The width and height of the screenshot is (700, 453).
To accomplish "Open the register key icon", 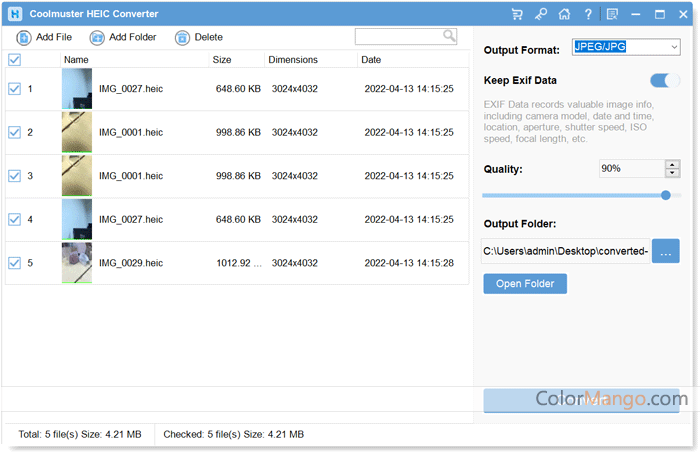I will point(541,14).
